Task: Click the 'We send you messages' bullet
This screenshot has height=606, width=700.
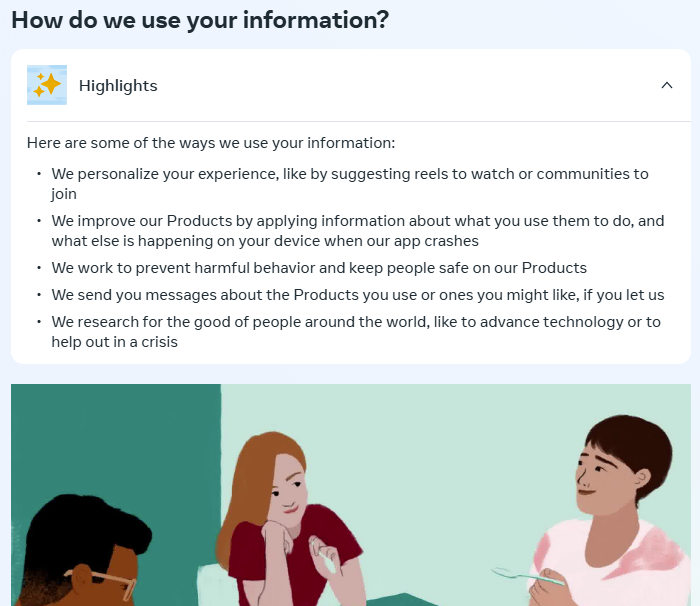Action: [358, 295]
